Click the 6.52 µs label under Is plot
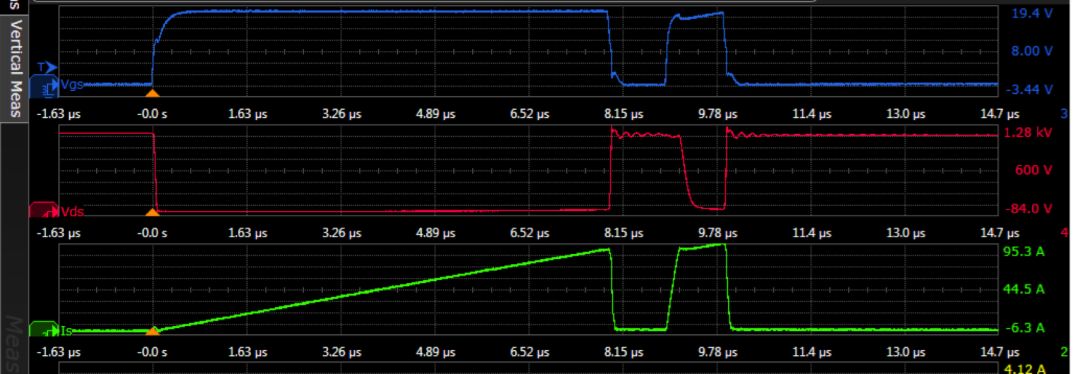Screen dimensions: 1080x374 [x=530, y=352]
